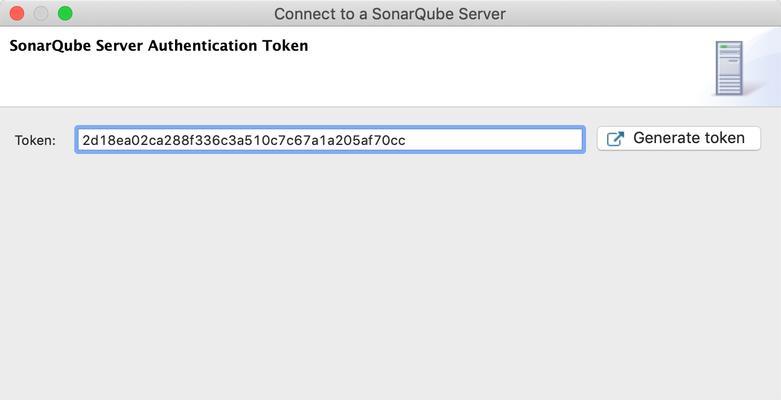Zoom the window with the green button

tap(65, 13)
